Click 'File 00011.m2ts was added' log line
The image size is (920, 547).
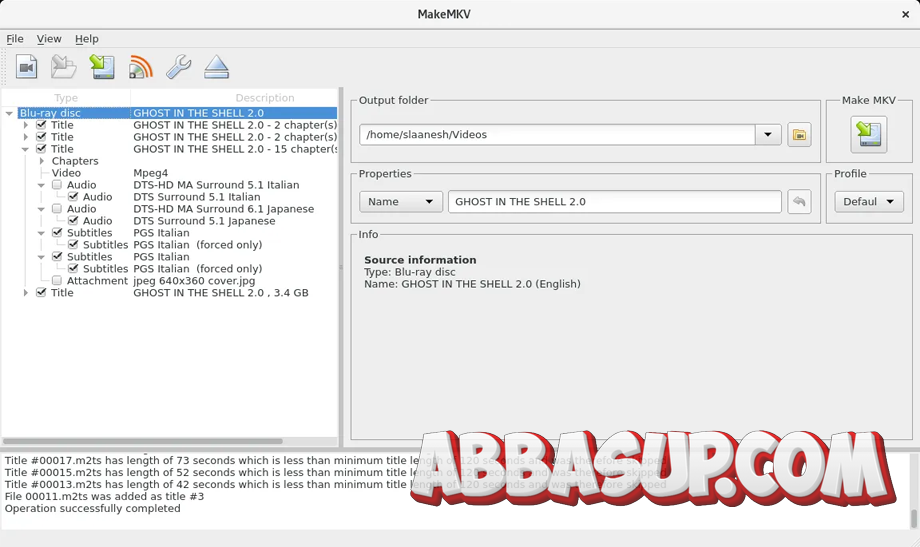tap(104, 497)
